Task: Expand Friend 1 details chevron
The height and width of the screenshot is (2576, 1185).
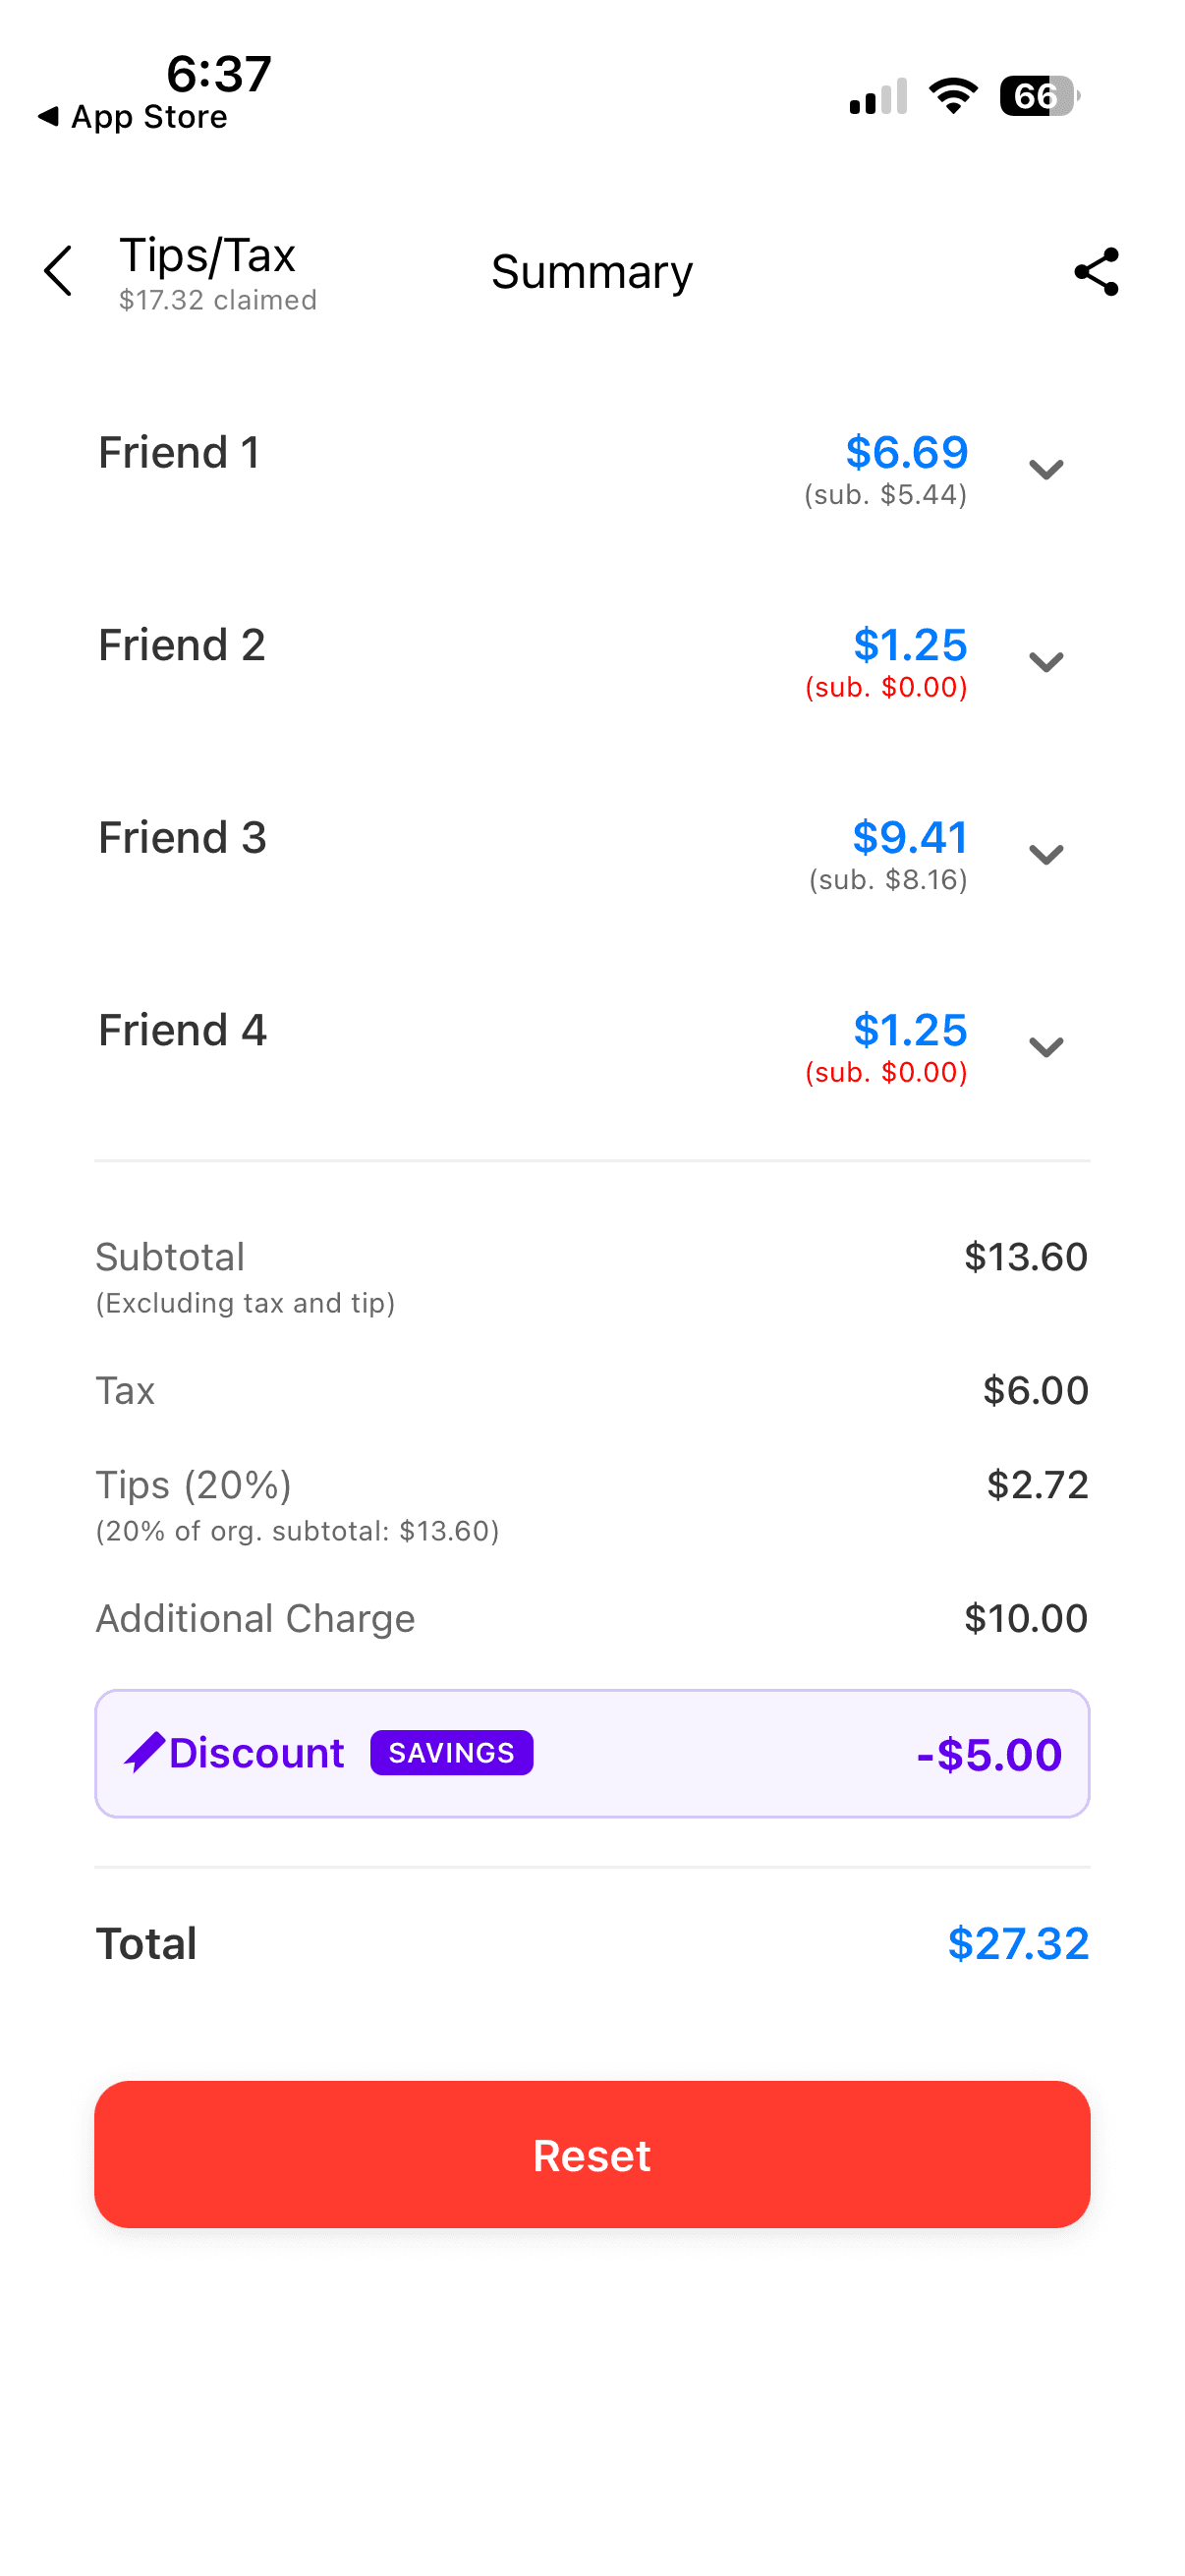Action: point(1046,469)
